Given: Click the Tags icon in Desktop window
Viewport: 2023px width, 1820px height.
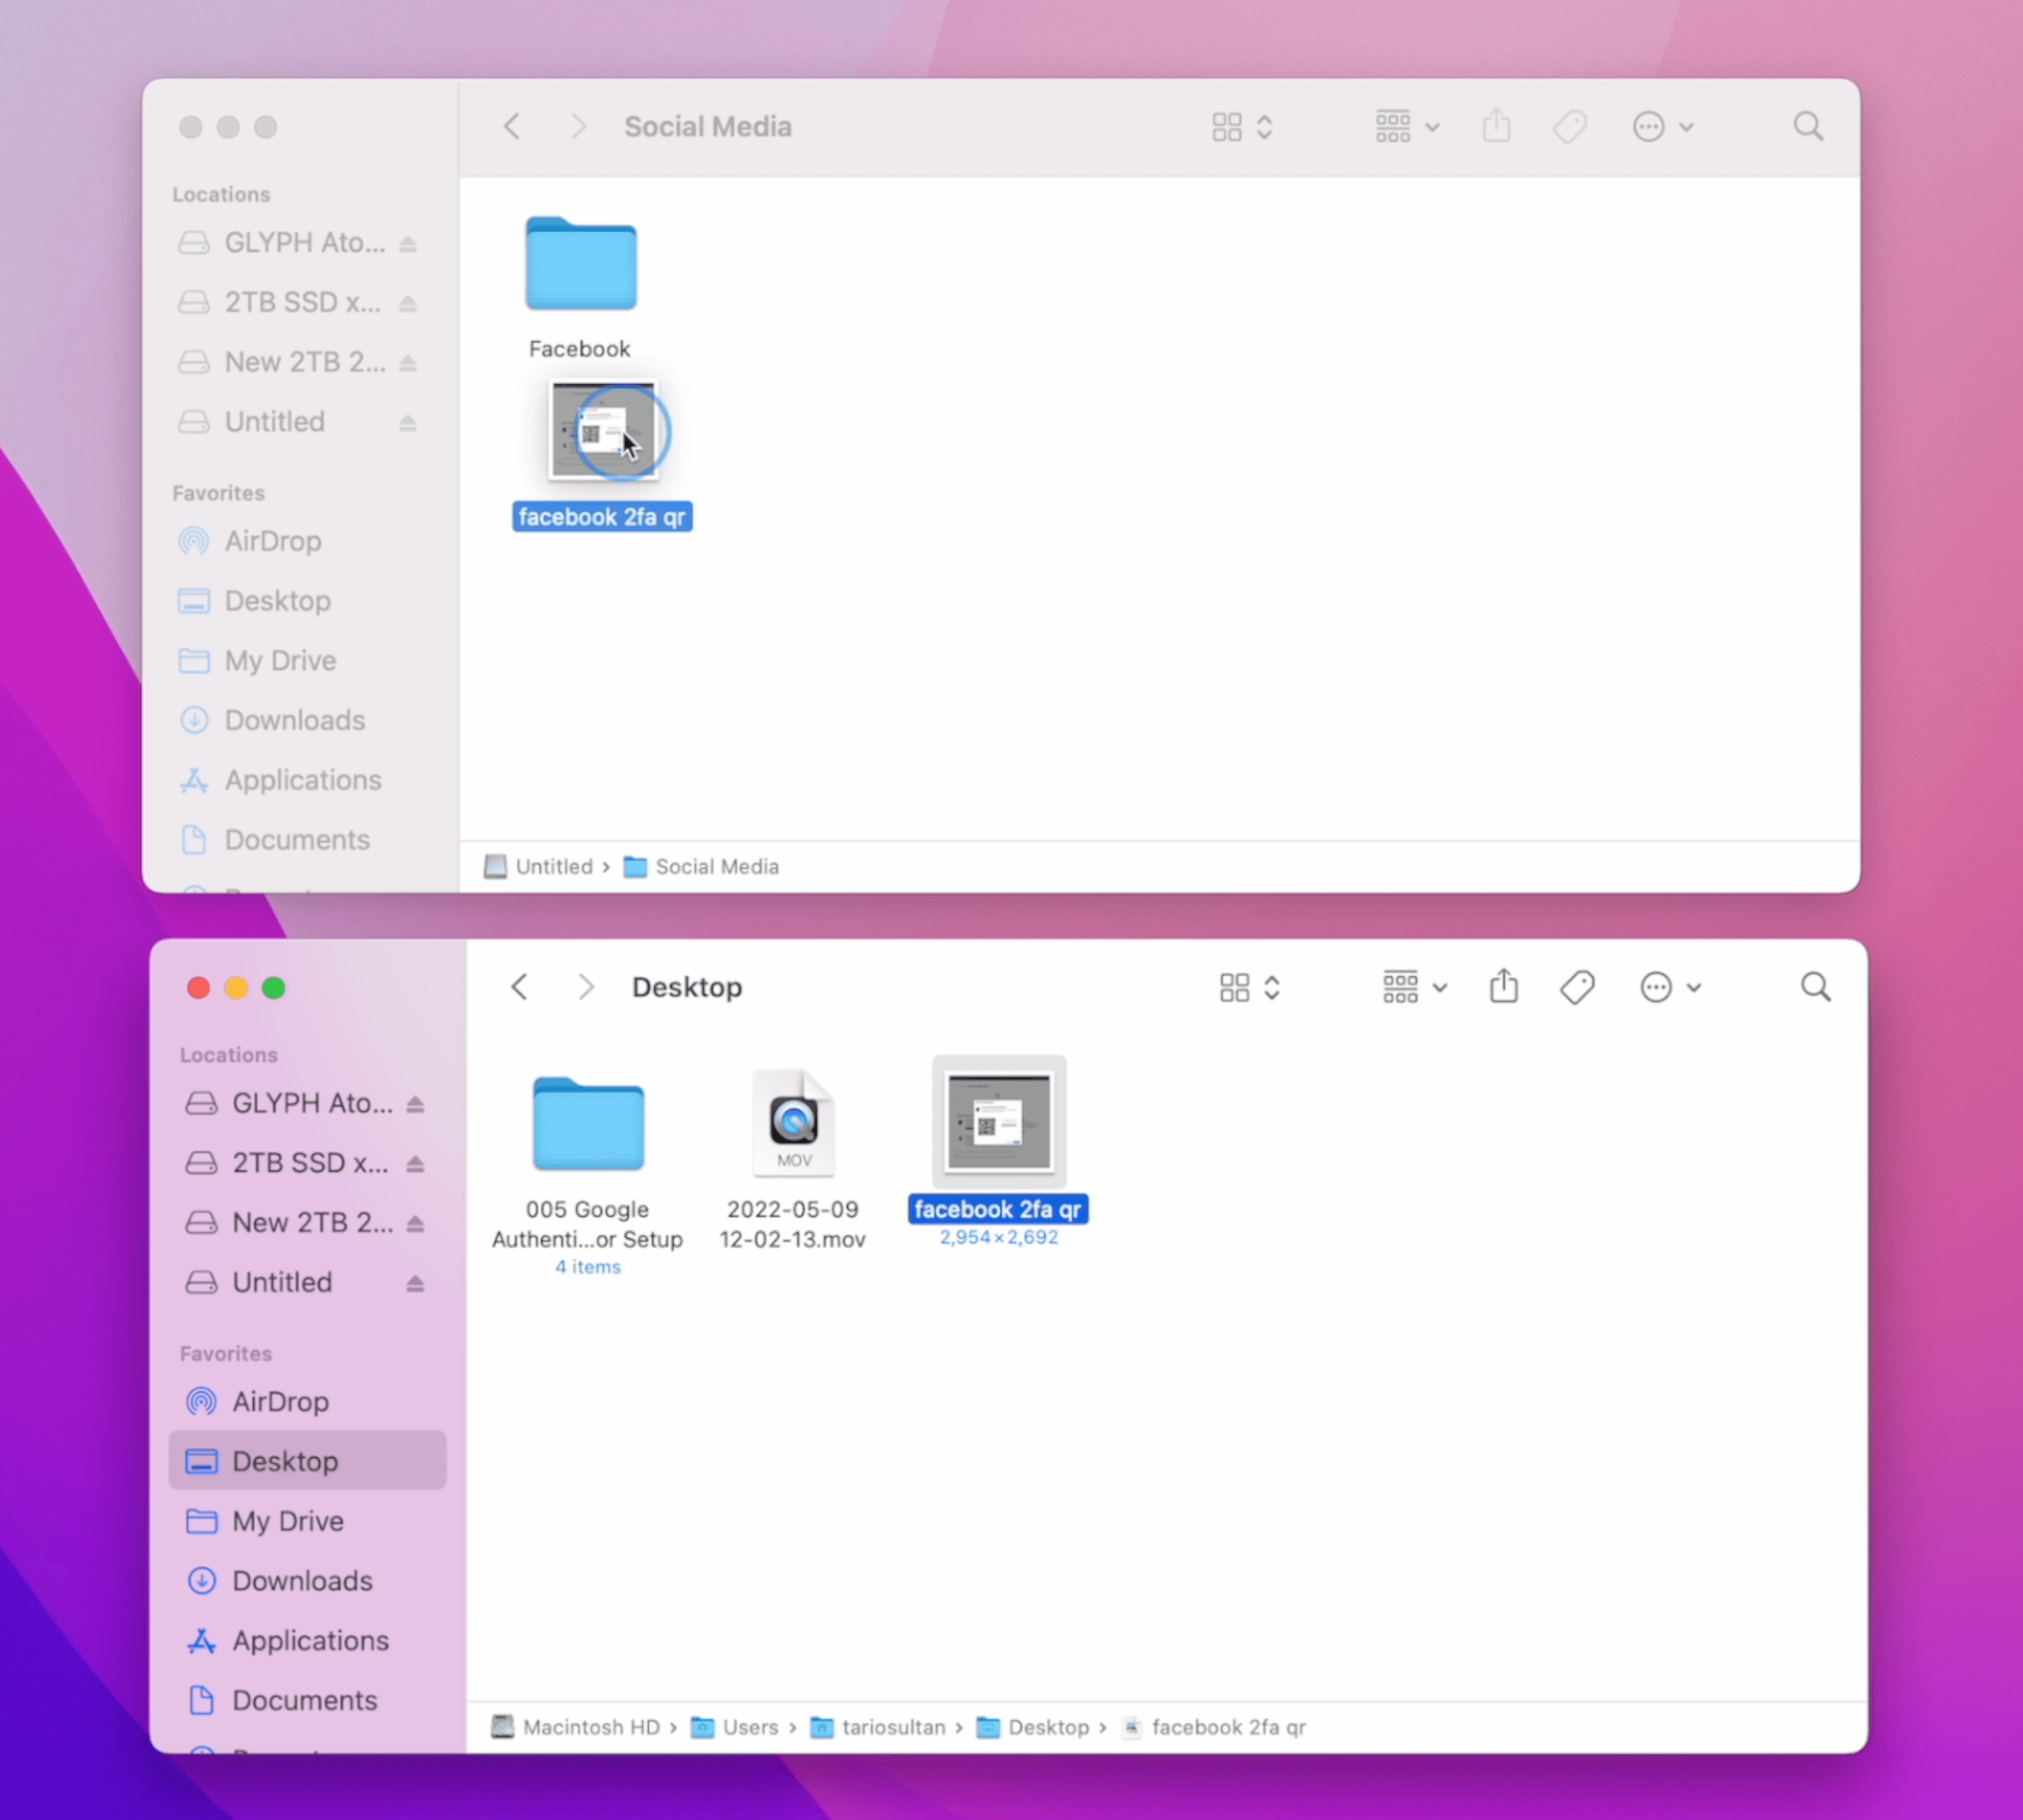Looking at the screenshot, I should [1577, 987].
